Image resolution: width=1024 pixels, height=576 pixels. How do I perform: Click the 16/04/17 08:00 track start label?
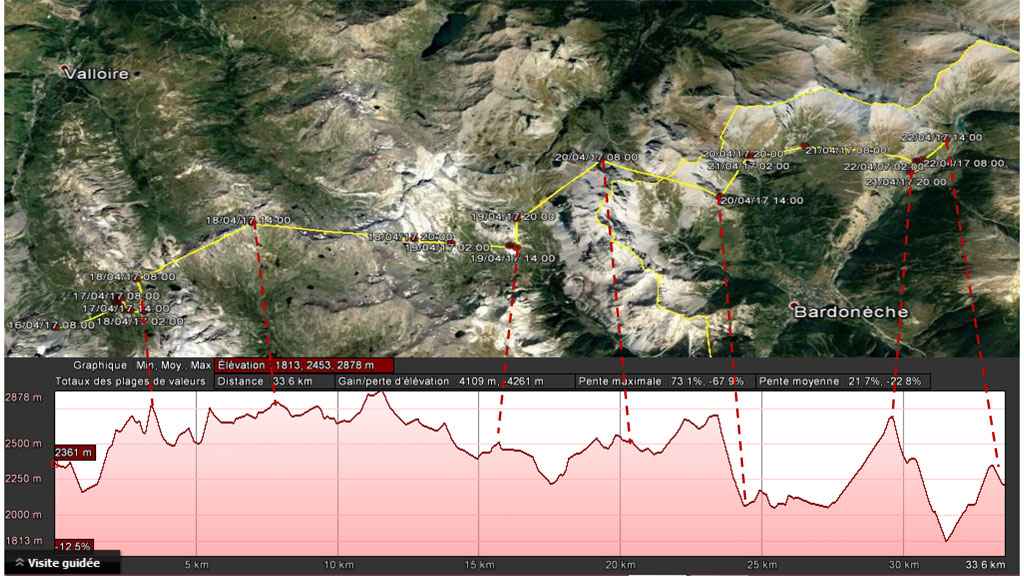pos(46,325)
